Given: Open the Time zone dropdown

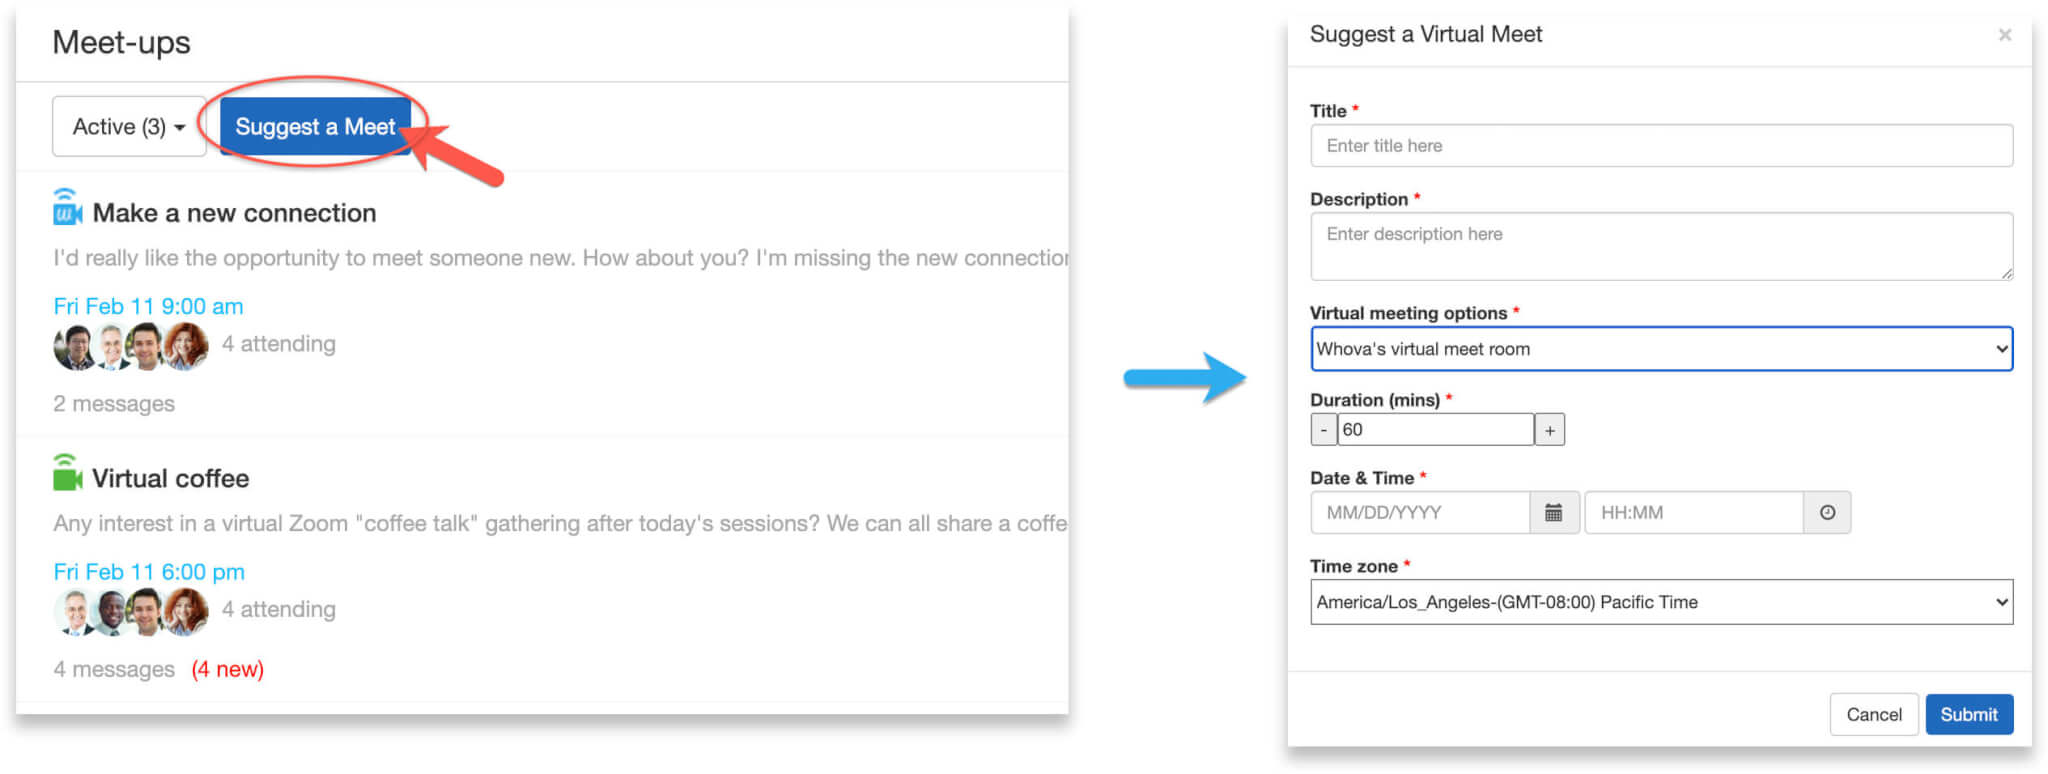Looking at the screenshot, I should pos(1660,602).
